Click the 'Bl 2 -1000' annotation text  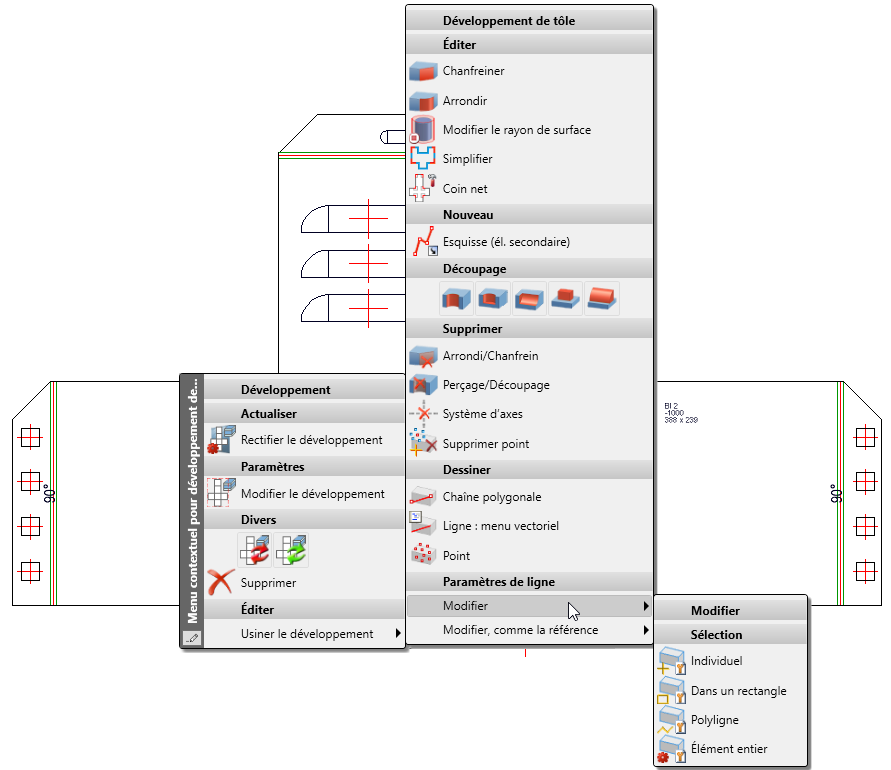coord(681,413)
